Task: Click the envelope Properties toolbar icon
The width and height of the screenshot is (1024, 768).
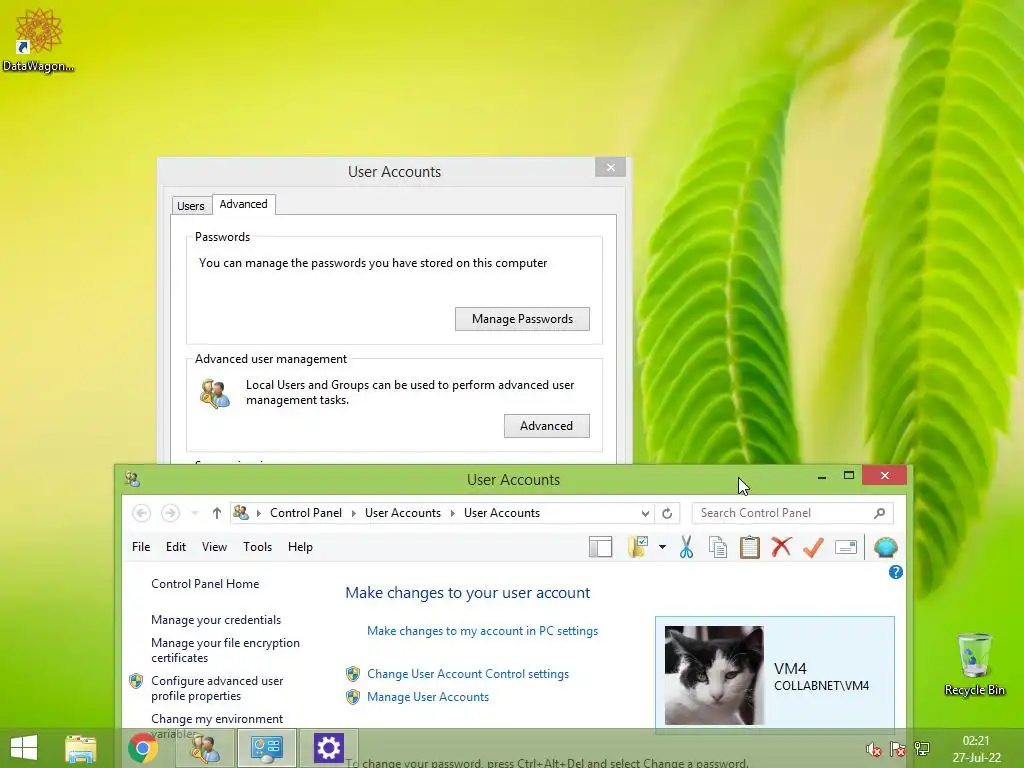Action: [846, 547]
